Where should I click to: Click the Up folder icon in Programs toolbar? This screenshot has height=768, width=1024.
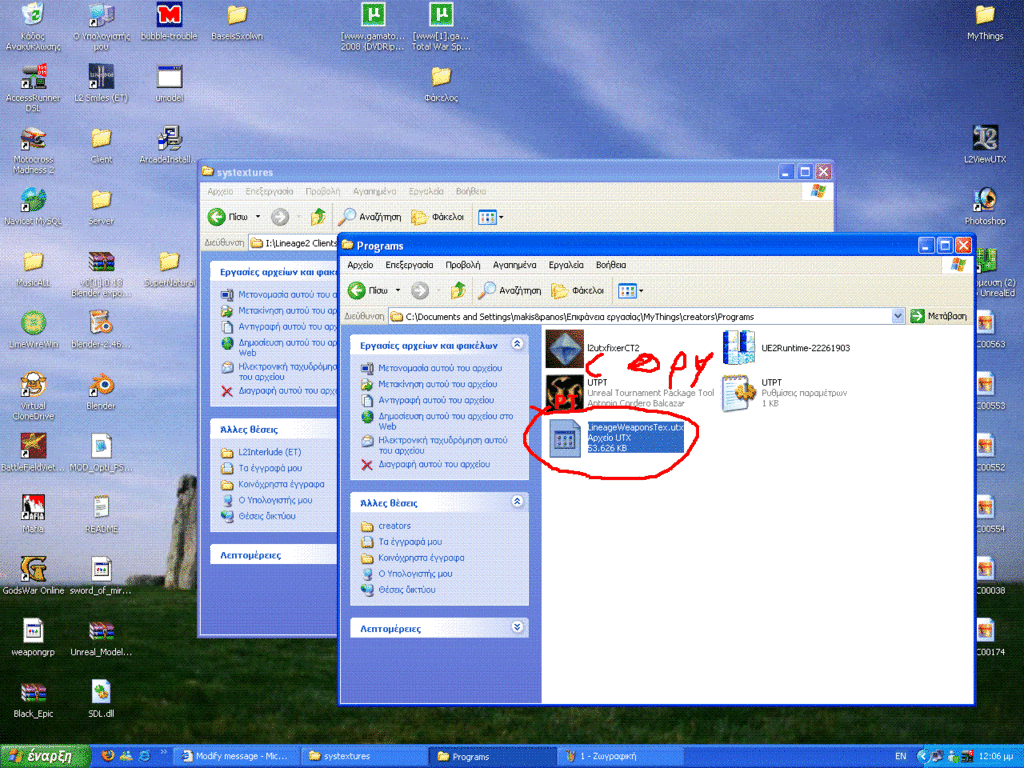[x=458, y=290]
